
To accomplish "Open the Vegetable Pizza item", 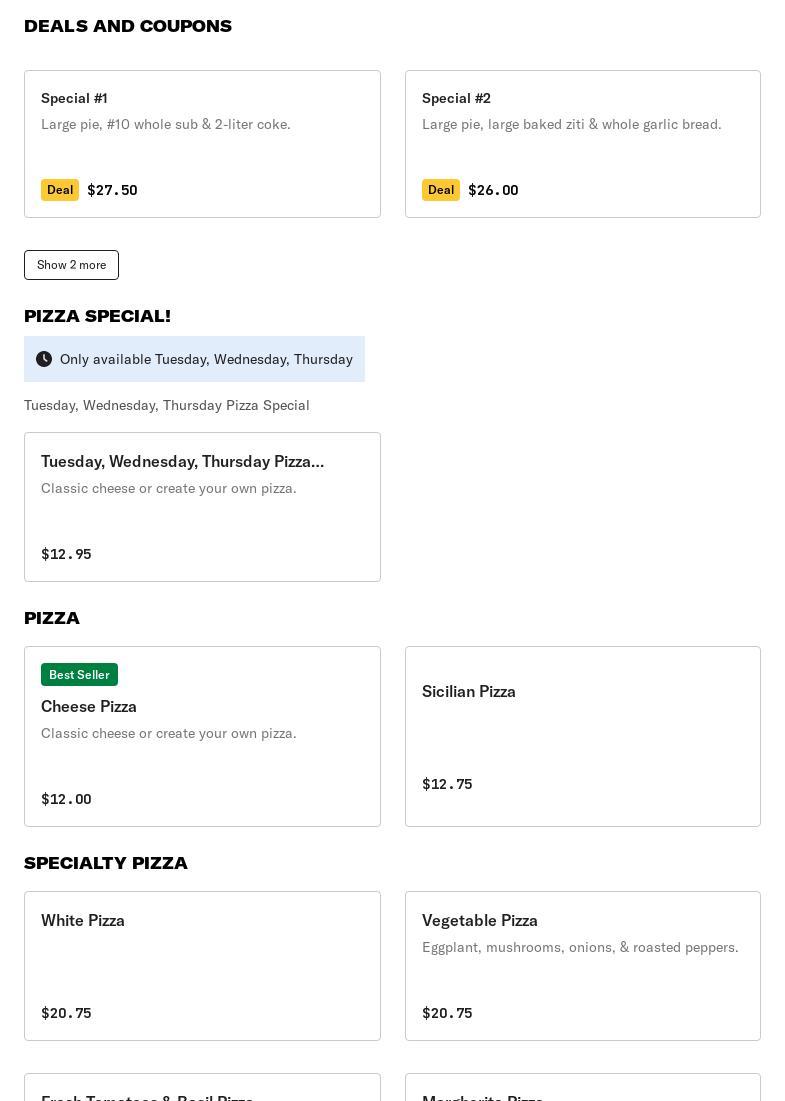I will (583, 966).
